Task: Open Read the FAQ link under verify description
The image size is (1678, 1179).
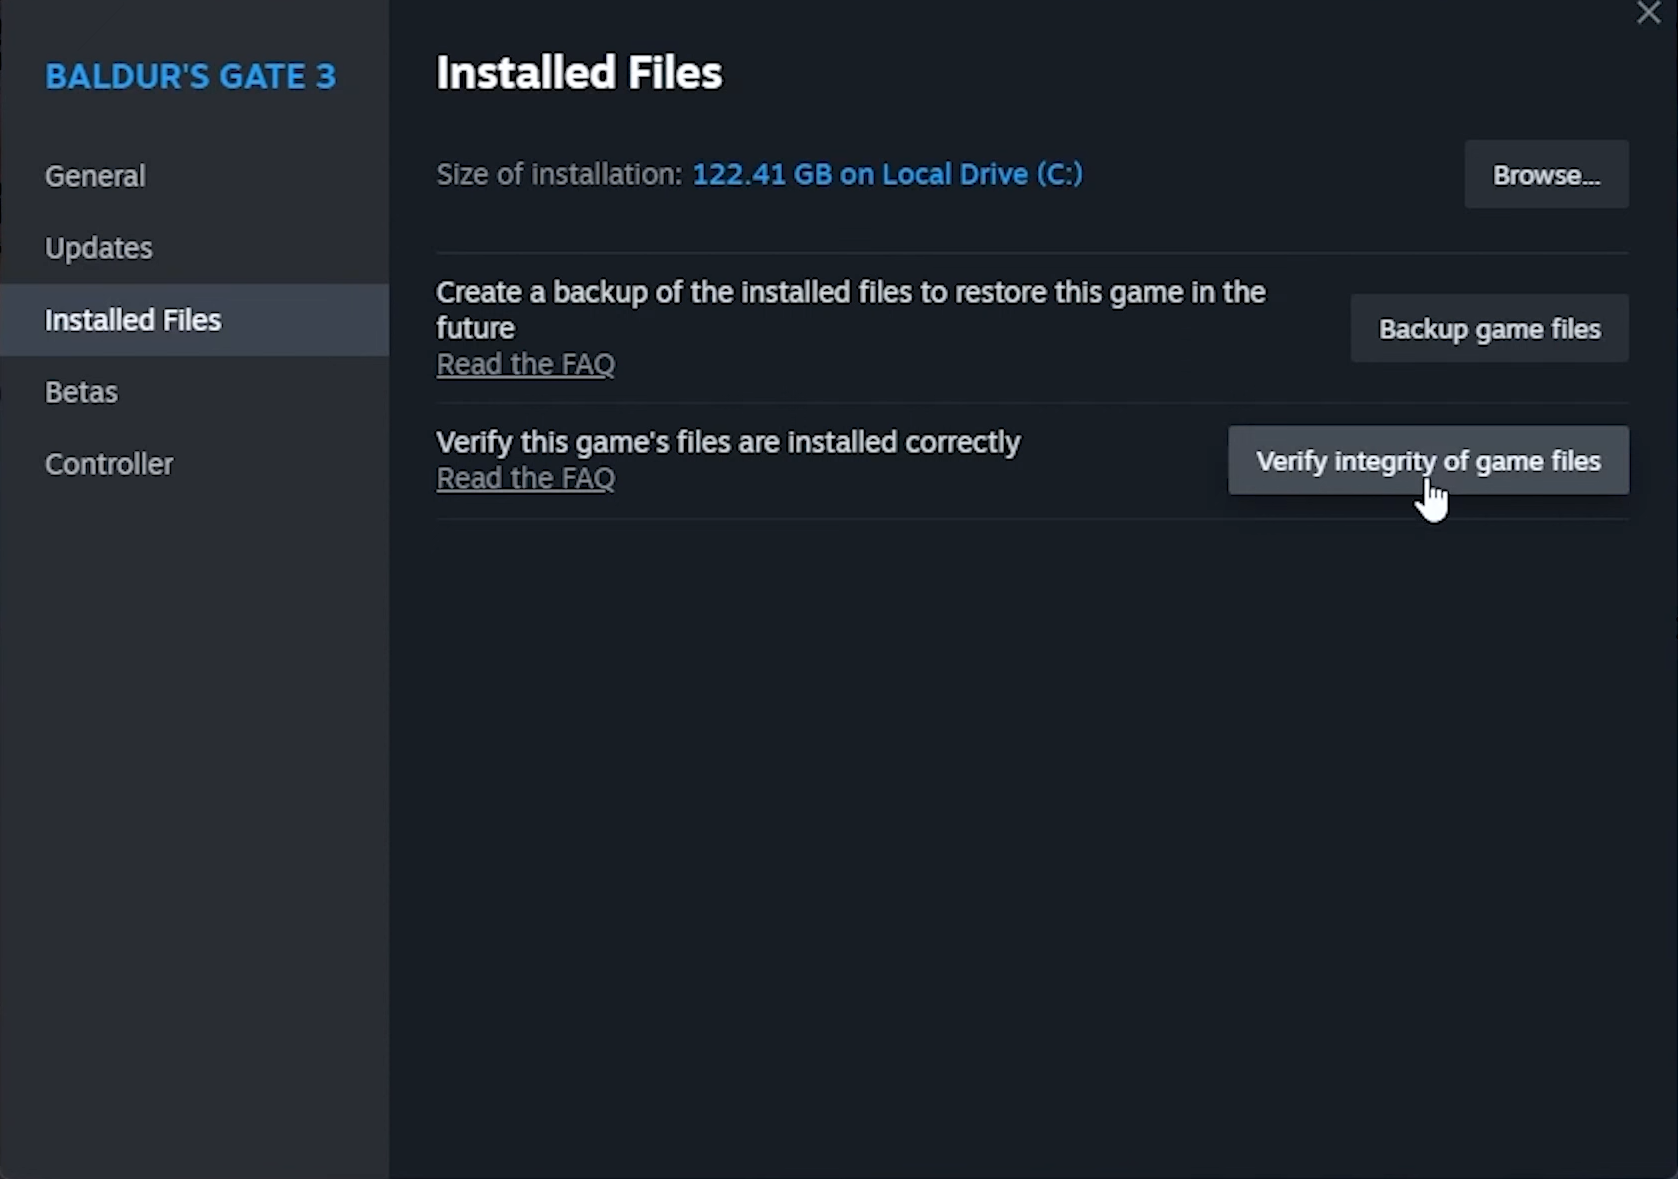Action: [x=526, y=478]
